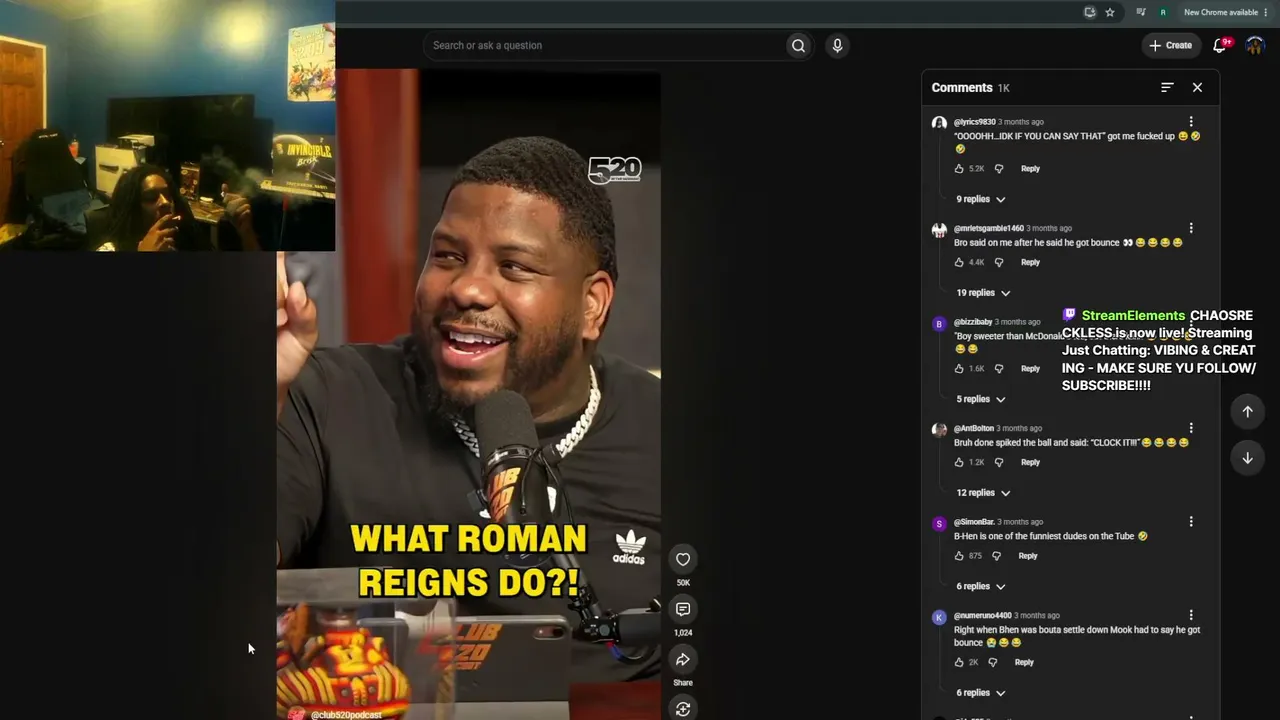Image resolution: width=1280 pixels, height=720 pixels.
Task: Open @numeruno4400's channel from the username
Action: [x=982, y=615]
